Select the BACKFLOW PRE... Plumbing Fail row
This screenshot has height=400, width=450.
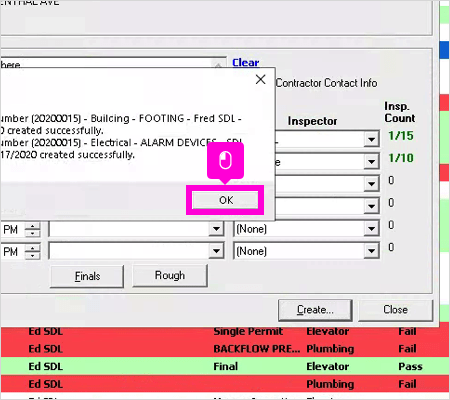tap(225, 349)
